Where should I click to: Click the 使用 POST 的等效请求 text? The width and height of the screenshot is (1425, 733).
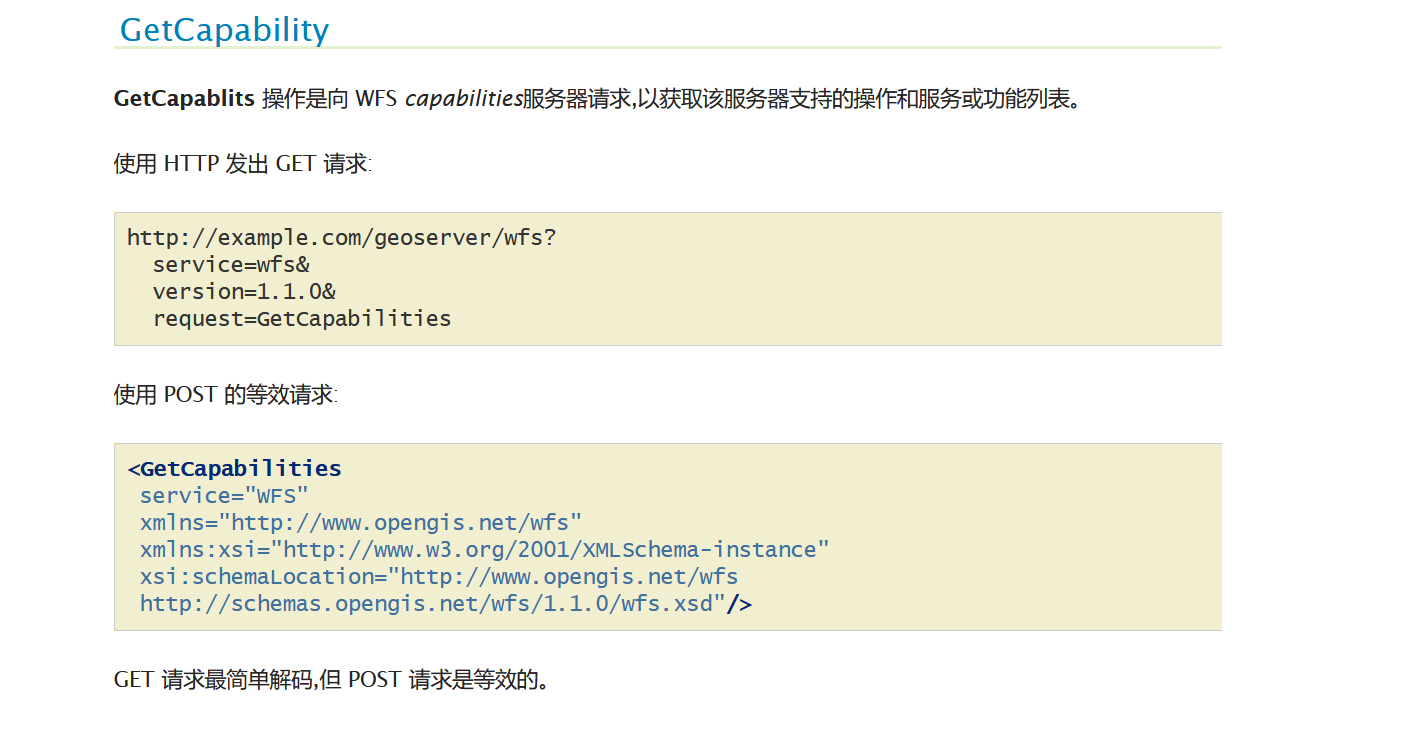pyautogui.click(x=225, y=395)
